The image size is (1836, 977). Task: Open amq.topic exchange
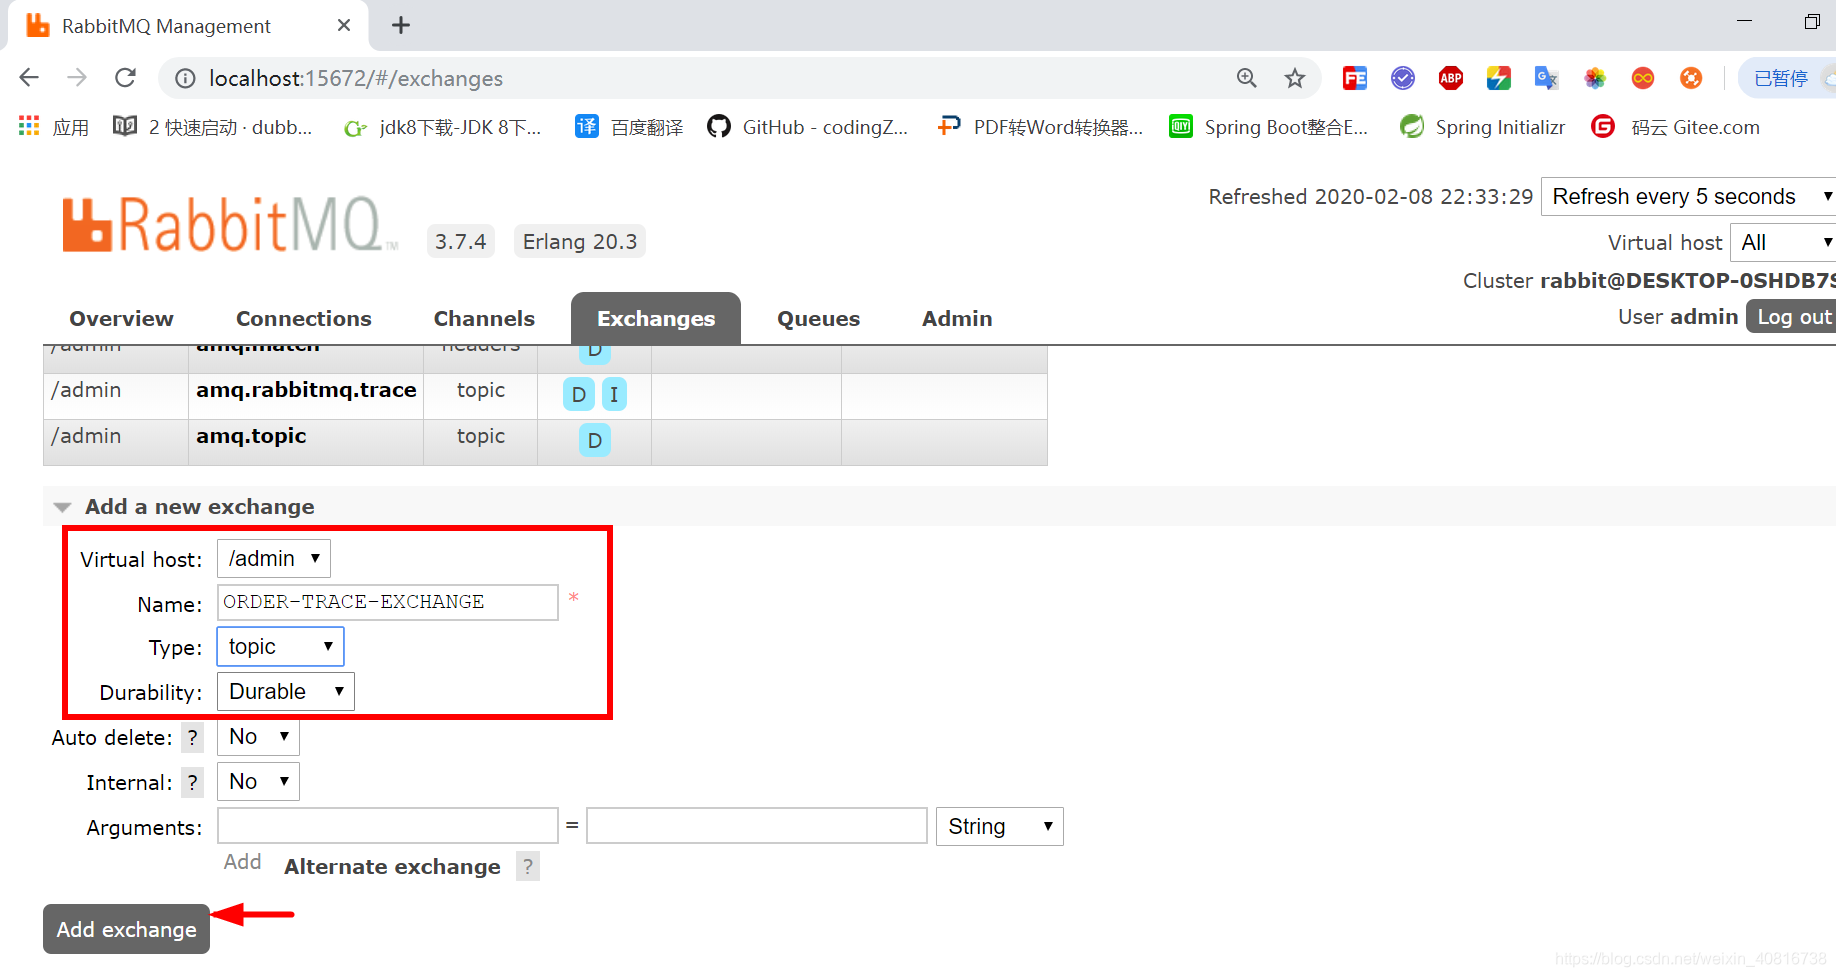point(251,436)
